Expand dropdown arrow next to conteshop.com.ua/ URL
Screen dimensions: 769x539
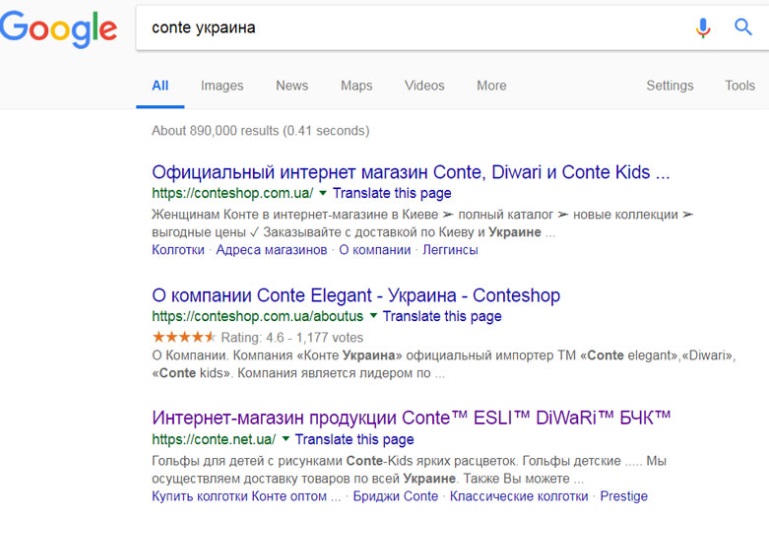(324, 193)
